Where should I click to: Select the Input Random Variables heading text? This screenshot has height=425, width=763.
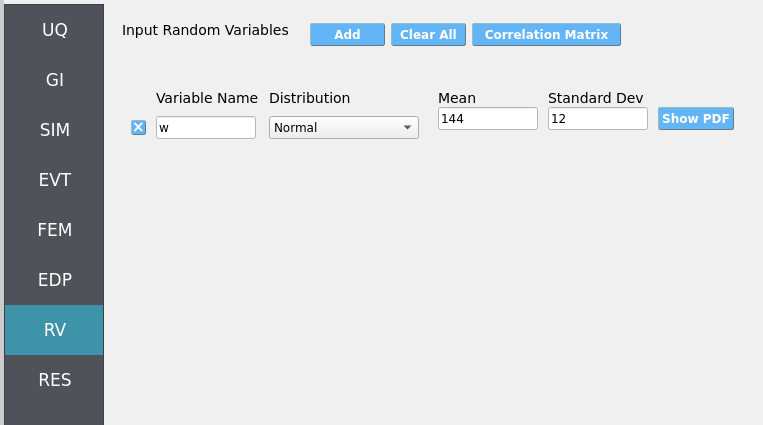(x=205, y=30)
